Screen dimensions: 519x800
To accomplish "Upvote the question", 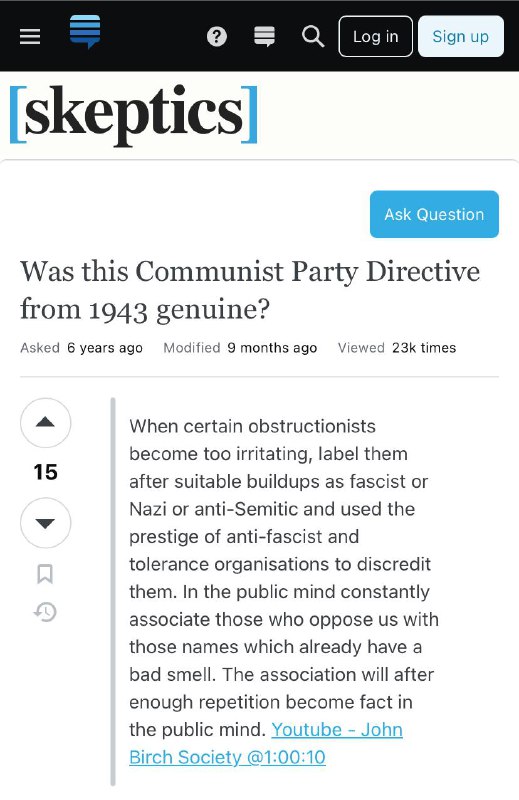I will click(45, 423).
